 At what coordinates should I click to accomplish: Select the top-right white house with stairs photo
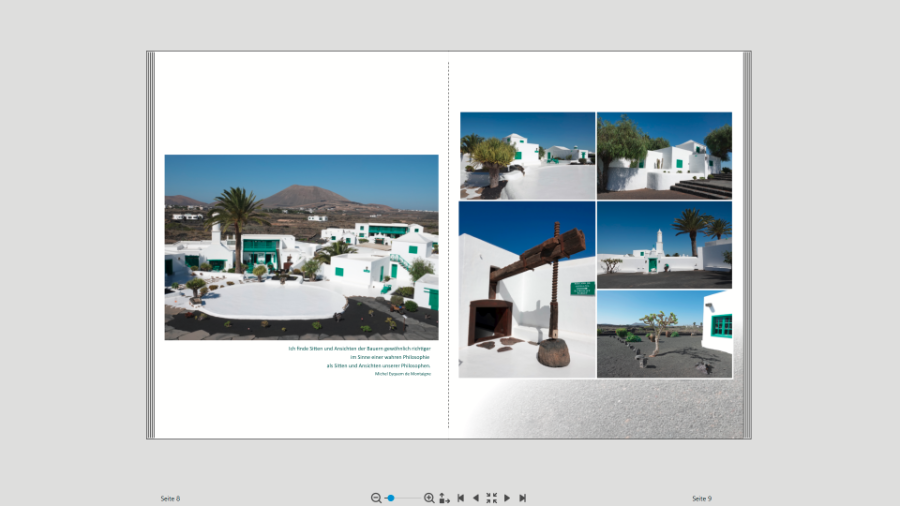(664, 155)
